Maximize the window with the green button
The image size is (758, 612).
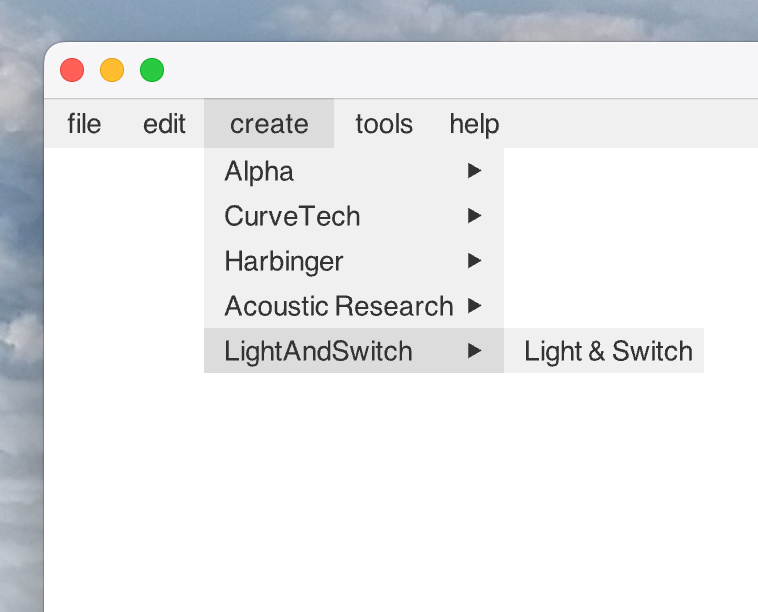click(x=152, y=70)
